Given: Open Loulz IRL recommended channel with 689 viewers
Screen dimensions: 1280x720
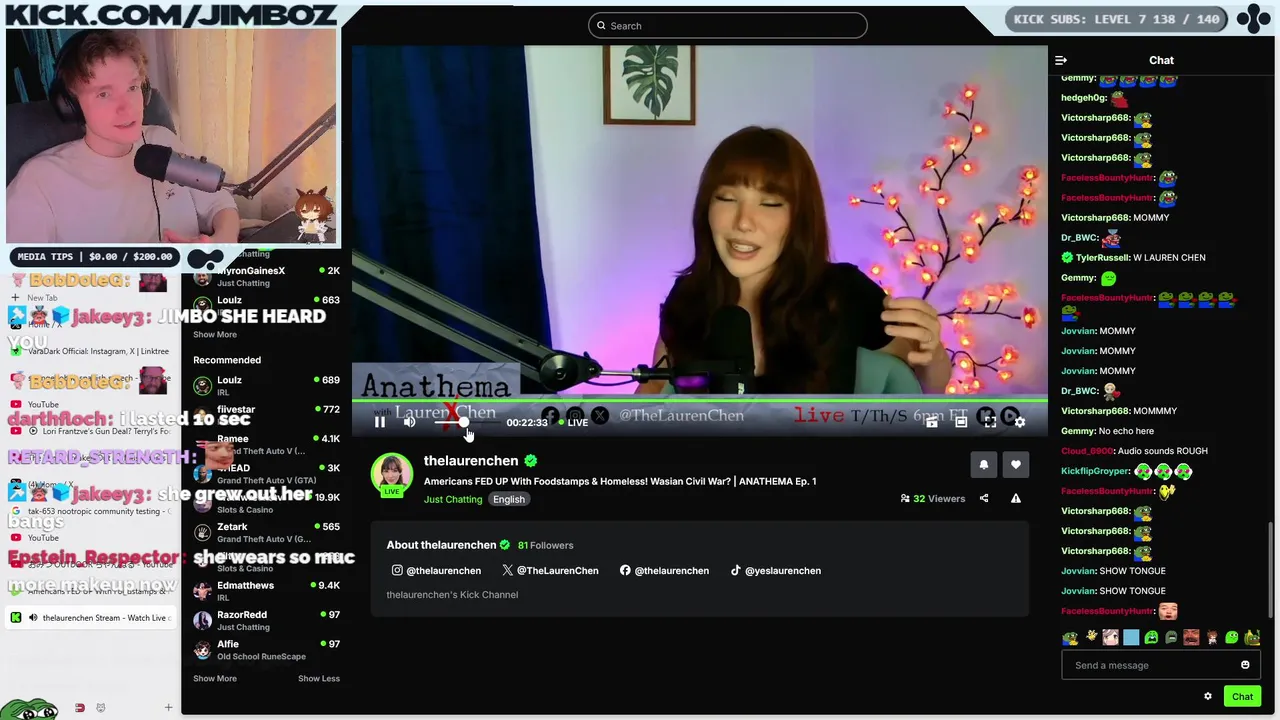Looking at the screenshot, I should click(x=266, y=385).
